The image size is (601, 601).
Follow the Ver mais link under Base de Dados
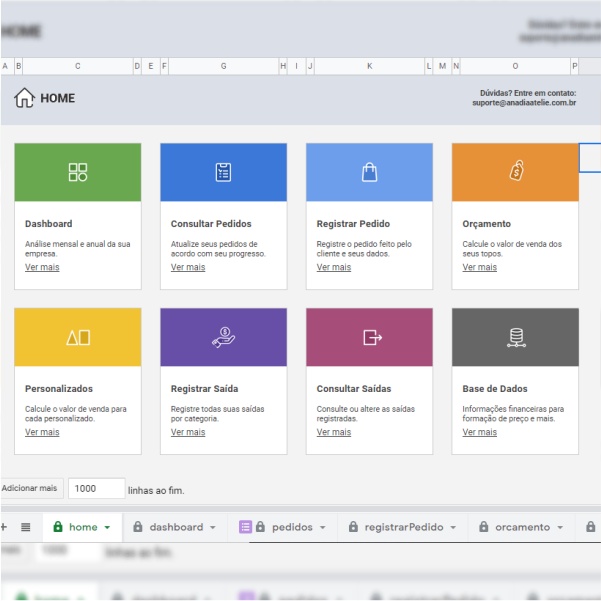tap(480, 432)
